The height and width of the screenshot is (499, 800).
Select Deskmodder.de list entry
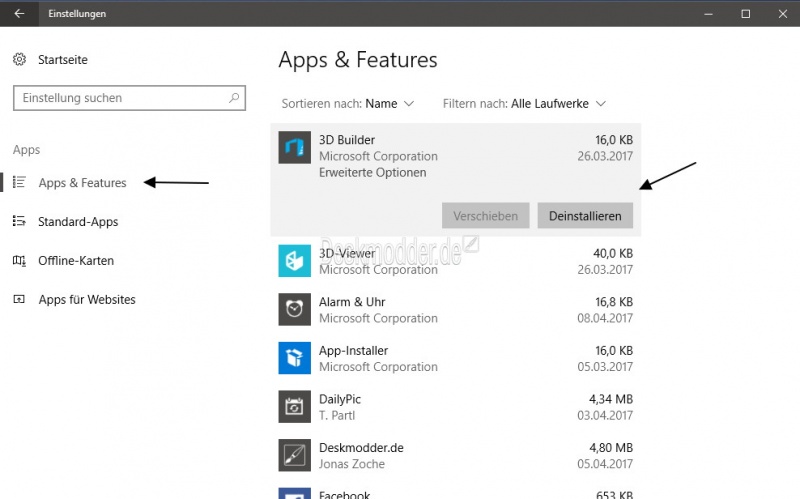pos(456,455)
